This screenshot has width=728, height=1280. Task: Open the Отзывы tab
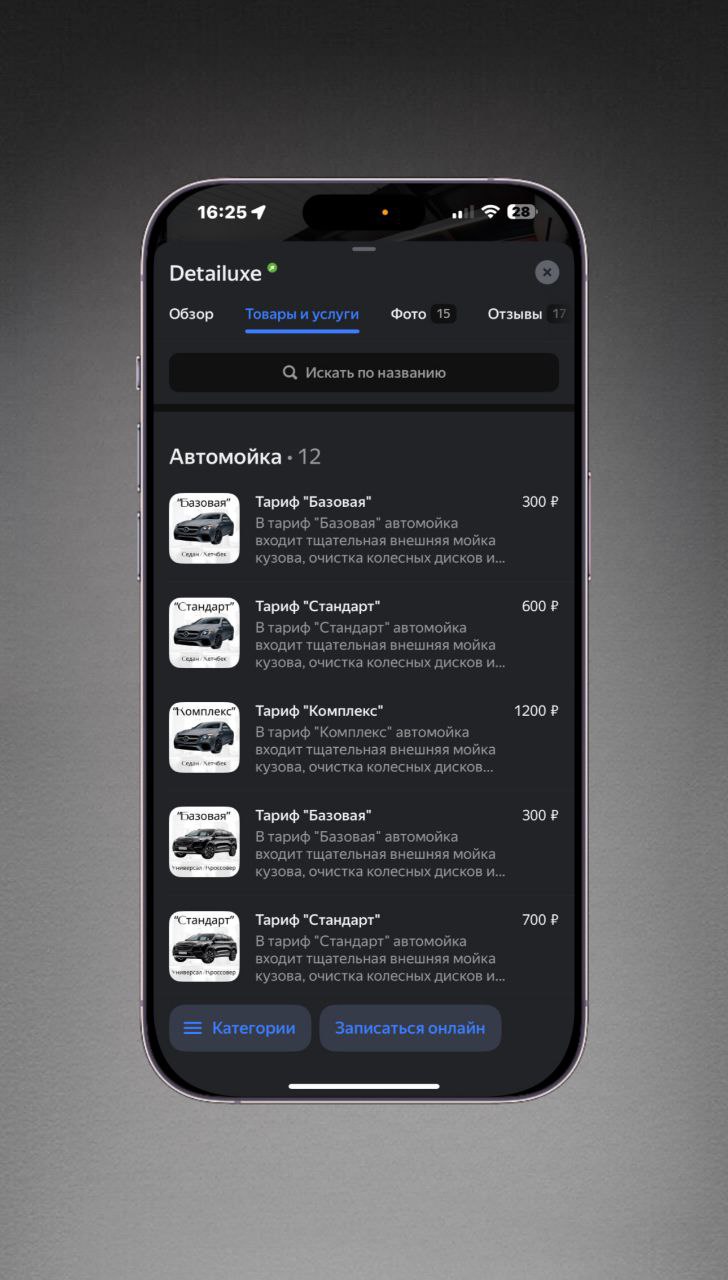pyautogui.click(x=515, y=314)
